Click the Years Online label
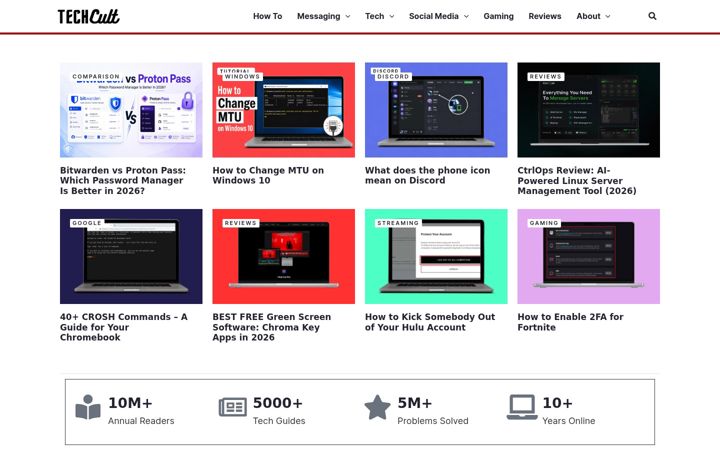 [x=568, y=421]
